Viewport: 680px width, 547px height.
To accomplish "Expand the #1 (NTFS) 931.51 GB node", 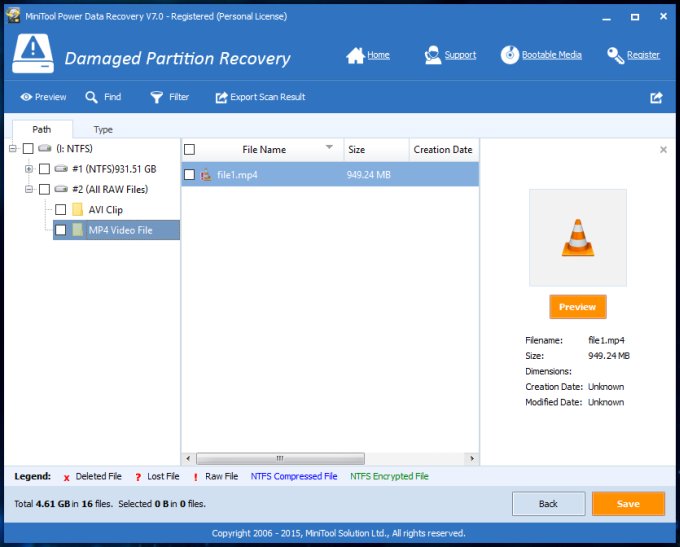I will coord(29,169).
